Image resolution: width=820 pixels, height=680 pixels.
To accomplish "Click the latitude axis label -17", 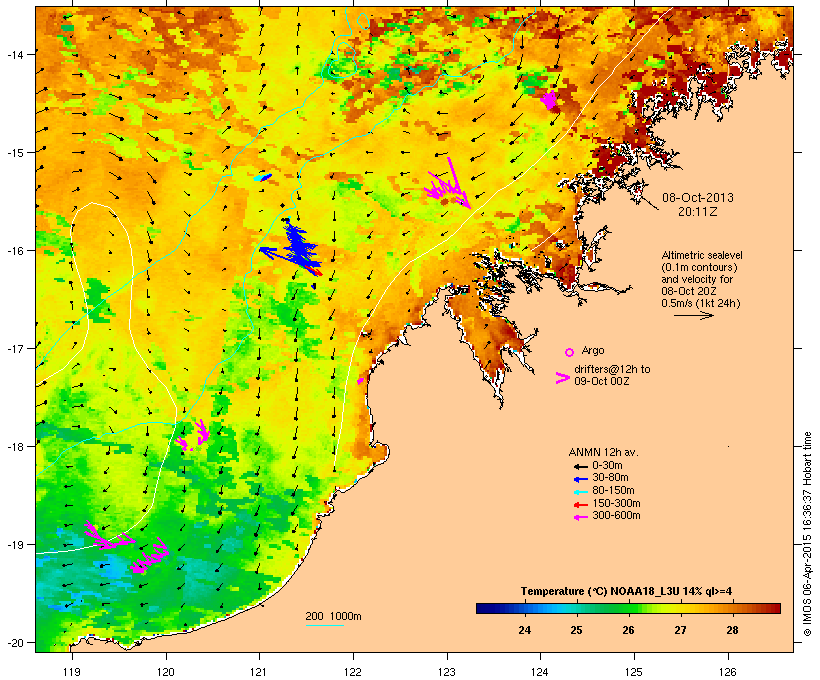I will click(x=15, y=348).
